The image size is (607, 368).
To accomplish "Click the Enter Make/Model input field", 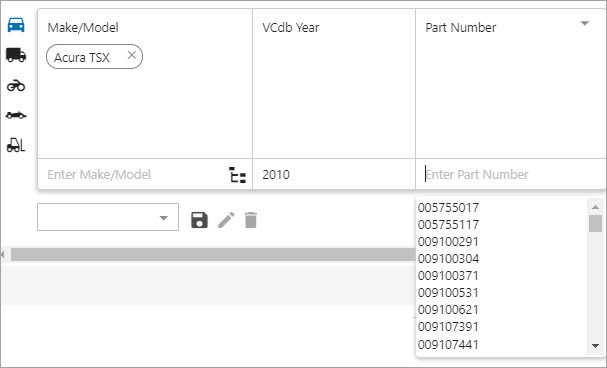I will 133,175.
